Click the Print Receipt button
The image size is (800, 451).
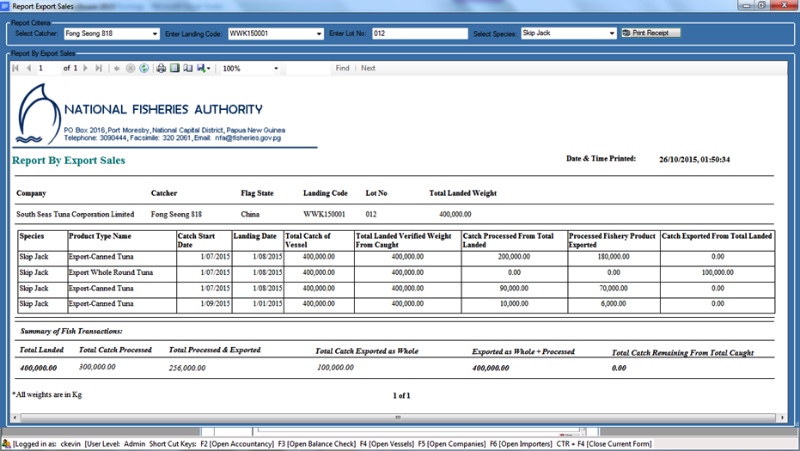pos(651,33)
